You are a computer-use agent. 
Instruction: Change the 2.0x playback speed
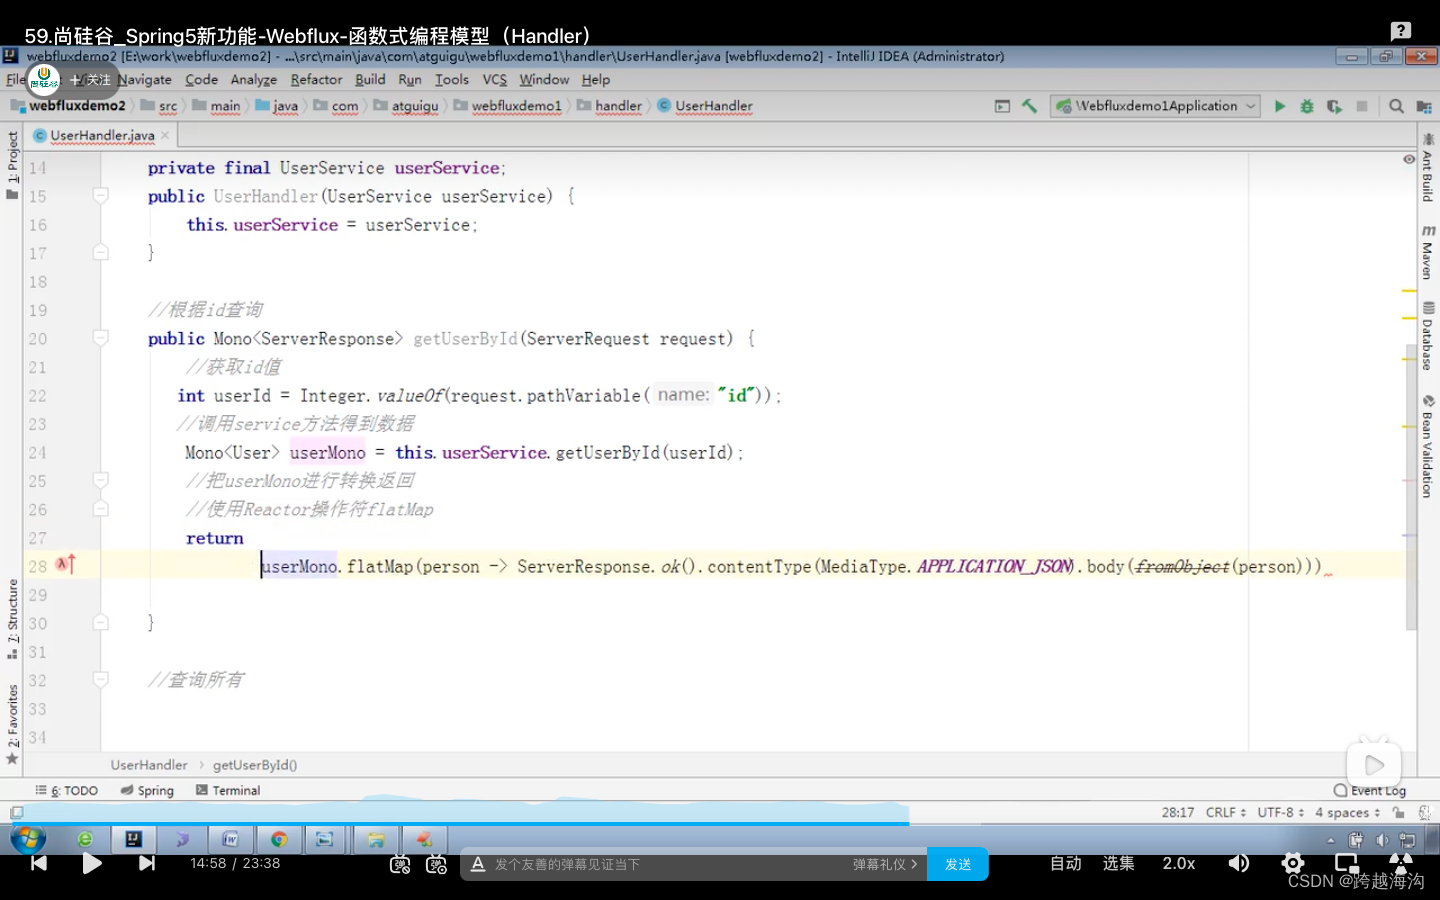(x=1179, y=863)
